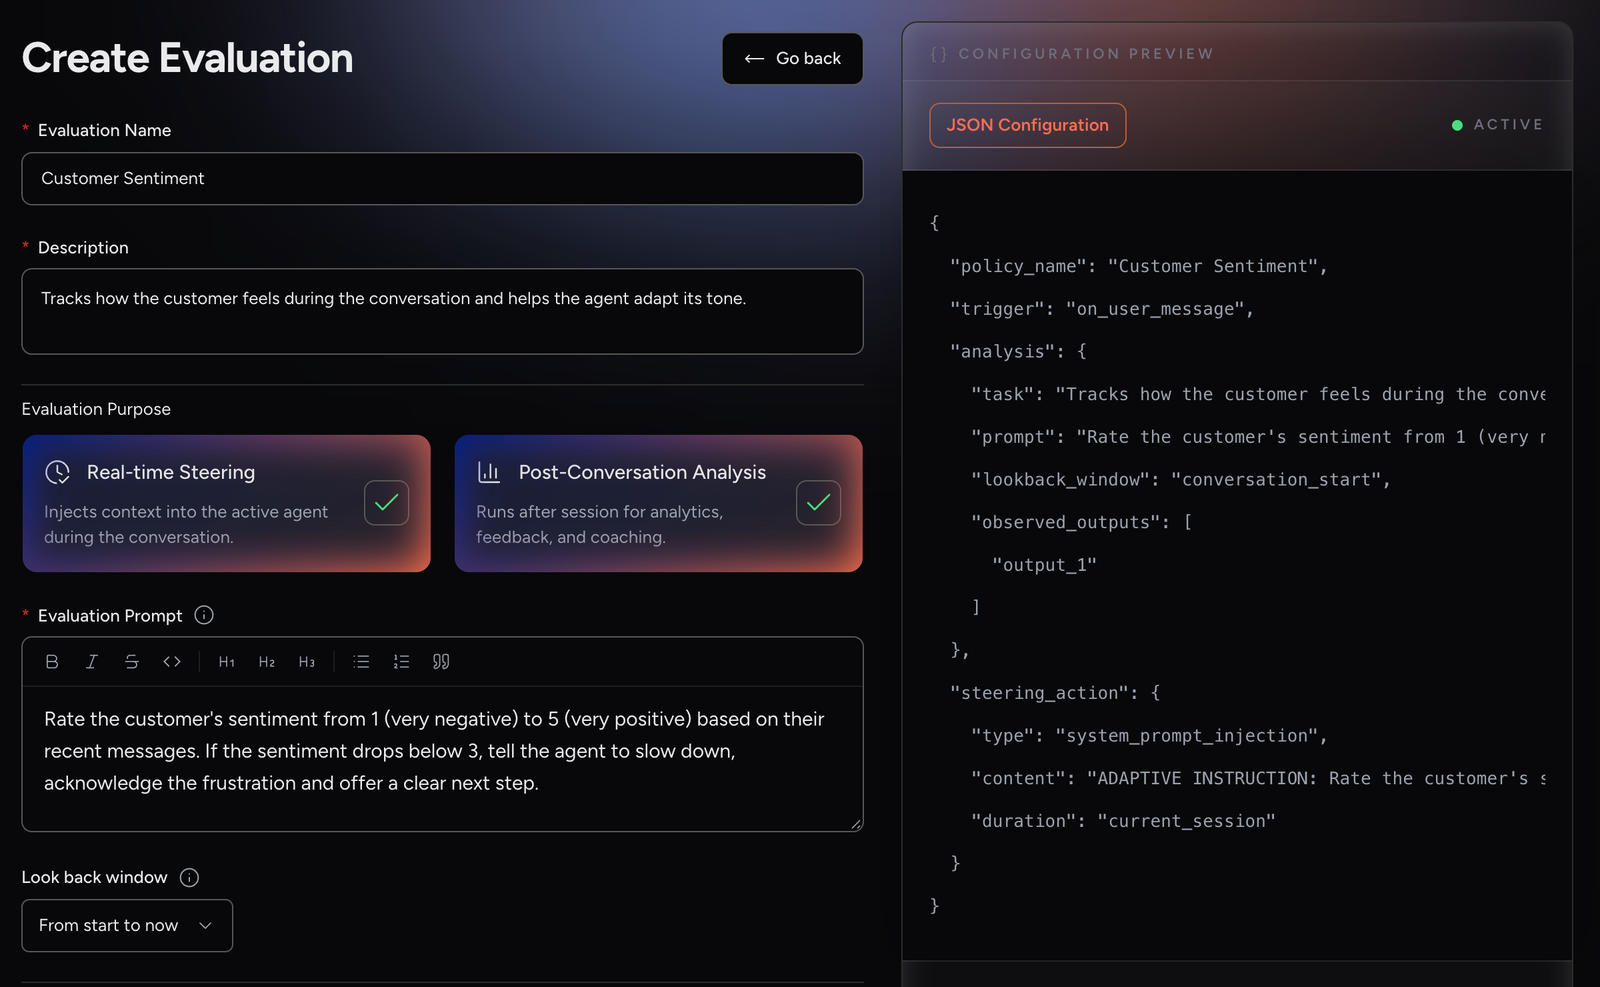Image resolution: width=1600 pixels, height=987 pixels.
Task: Open the From start to now dropdown
Action: [127, 925]
